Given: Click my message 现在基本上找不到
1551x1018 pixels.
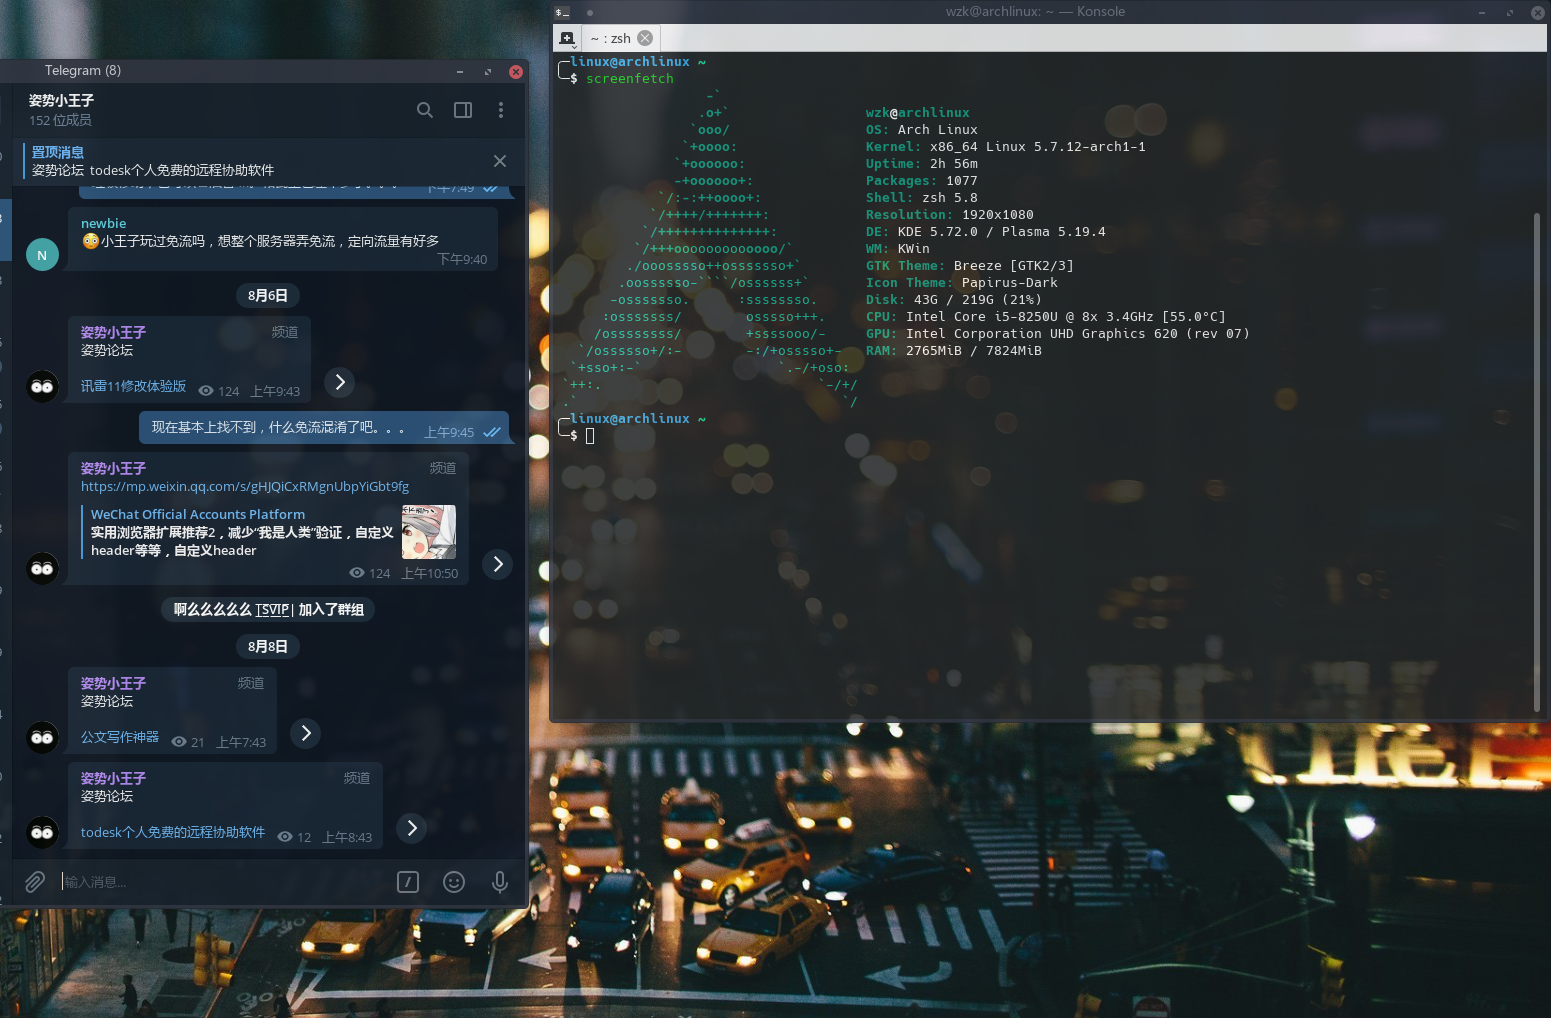Looking at the screenshot, I should [x=323, y=428].
